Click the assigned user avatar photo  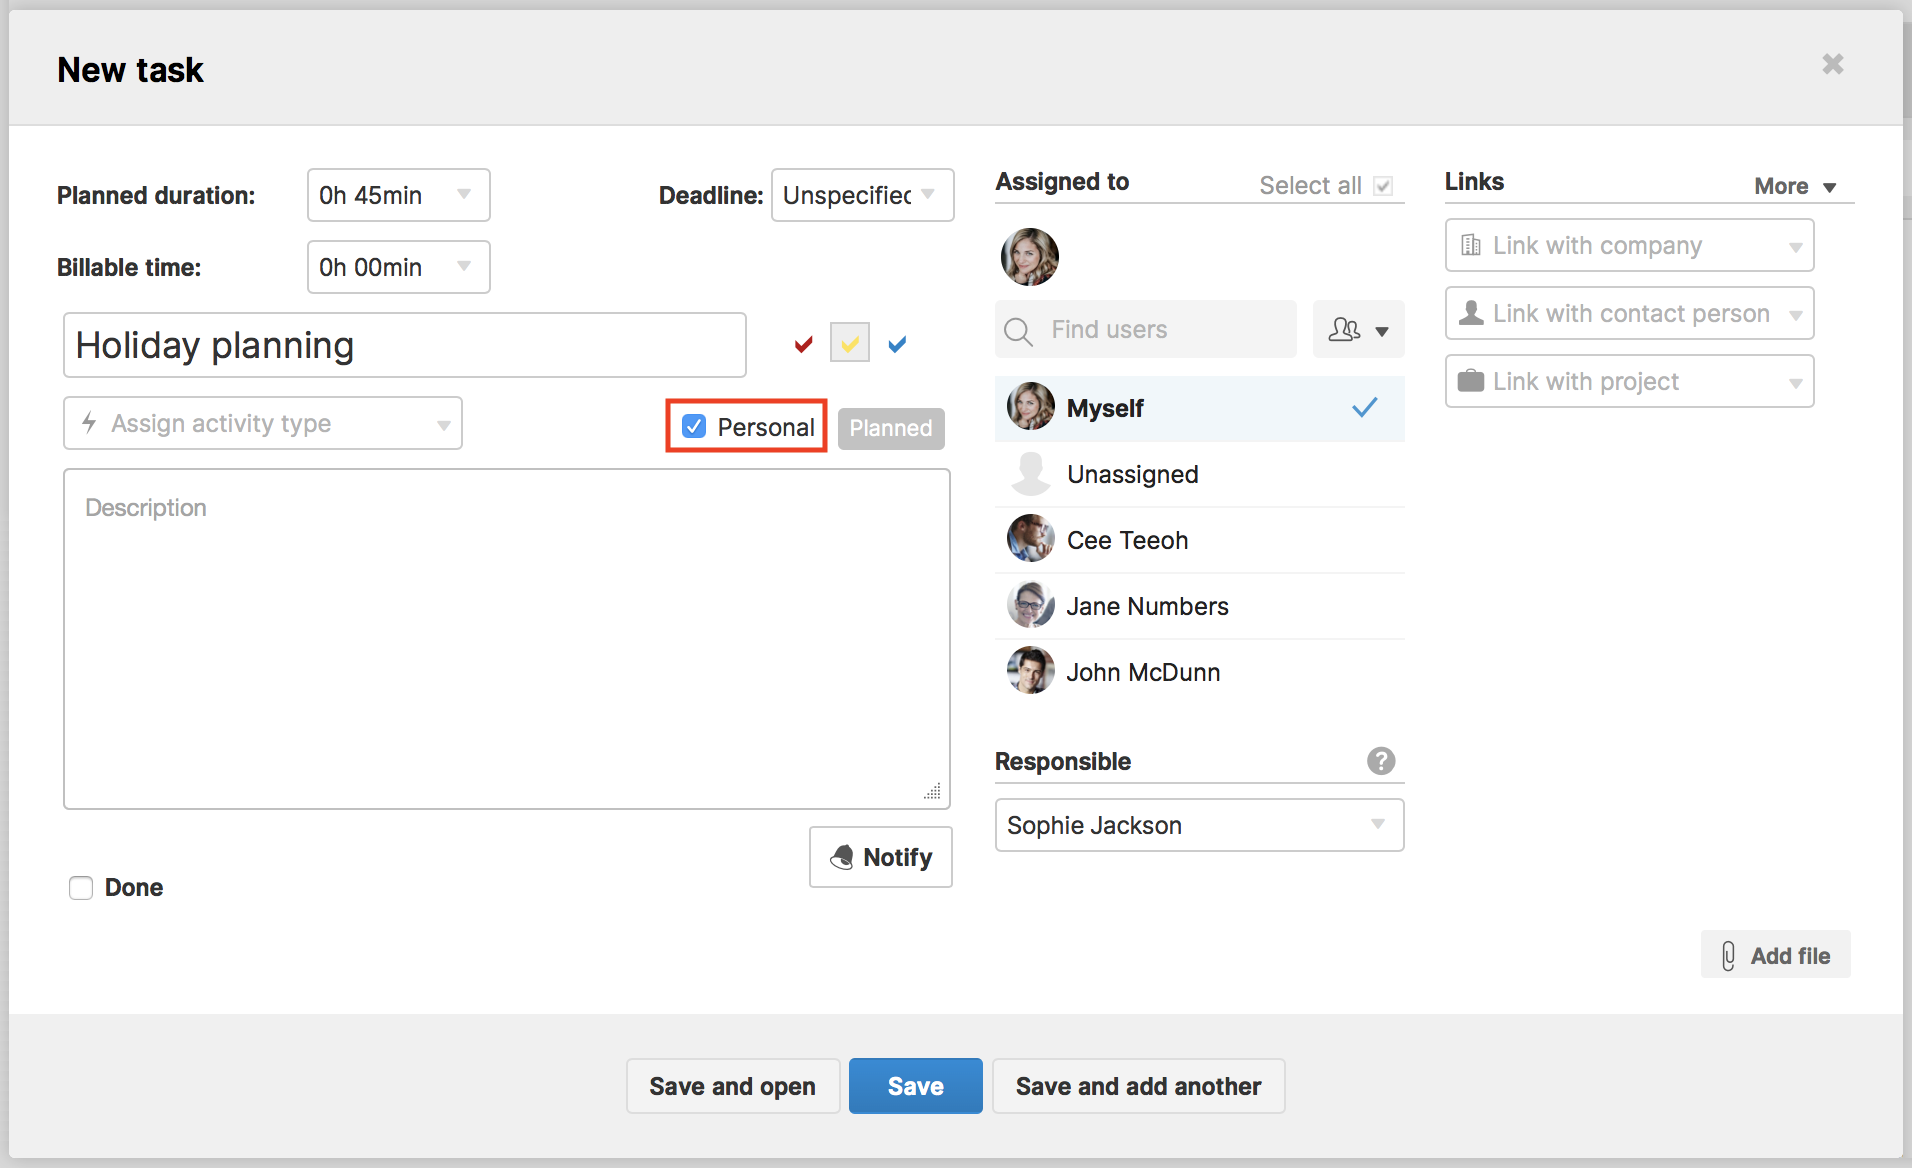pyautogui.click(x=1029, y=256)
